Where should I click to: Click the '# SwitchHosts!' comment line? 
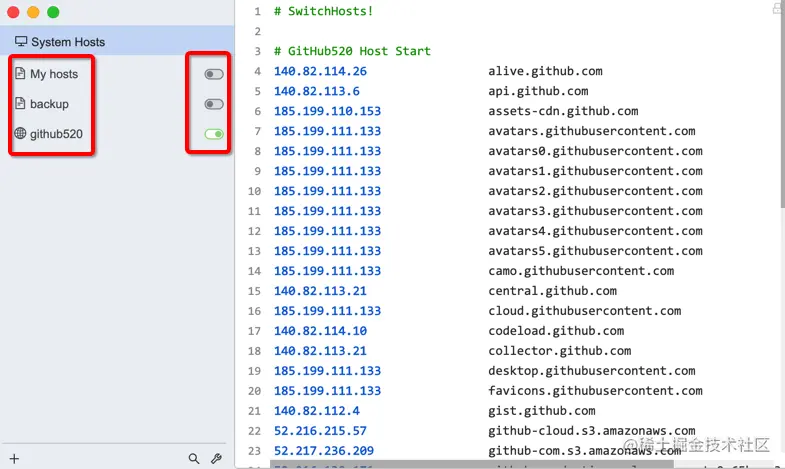tap(323, 11)
